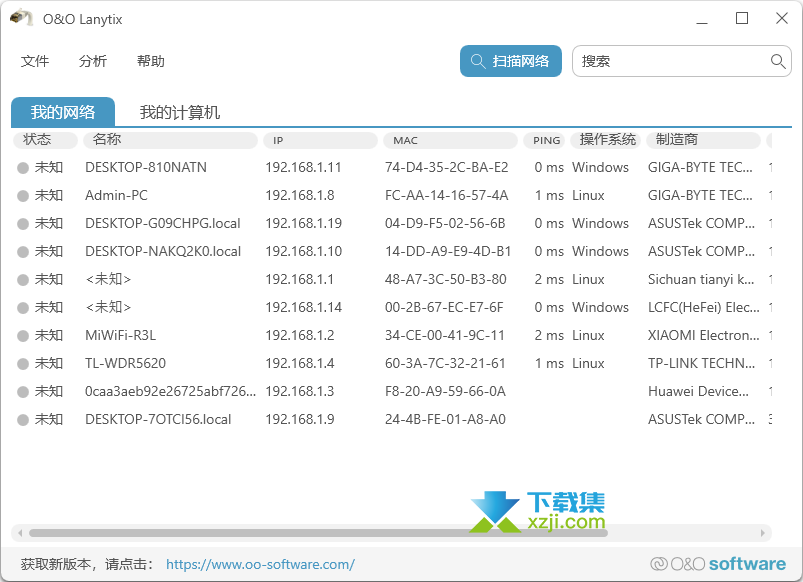This screenshot has height=582, width=803.
Task: Click MAC FC-AA-14-16-57-4A
Action: 447,196
